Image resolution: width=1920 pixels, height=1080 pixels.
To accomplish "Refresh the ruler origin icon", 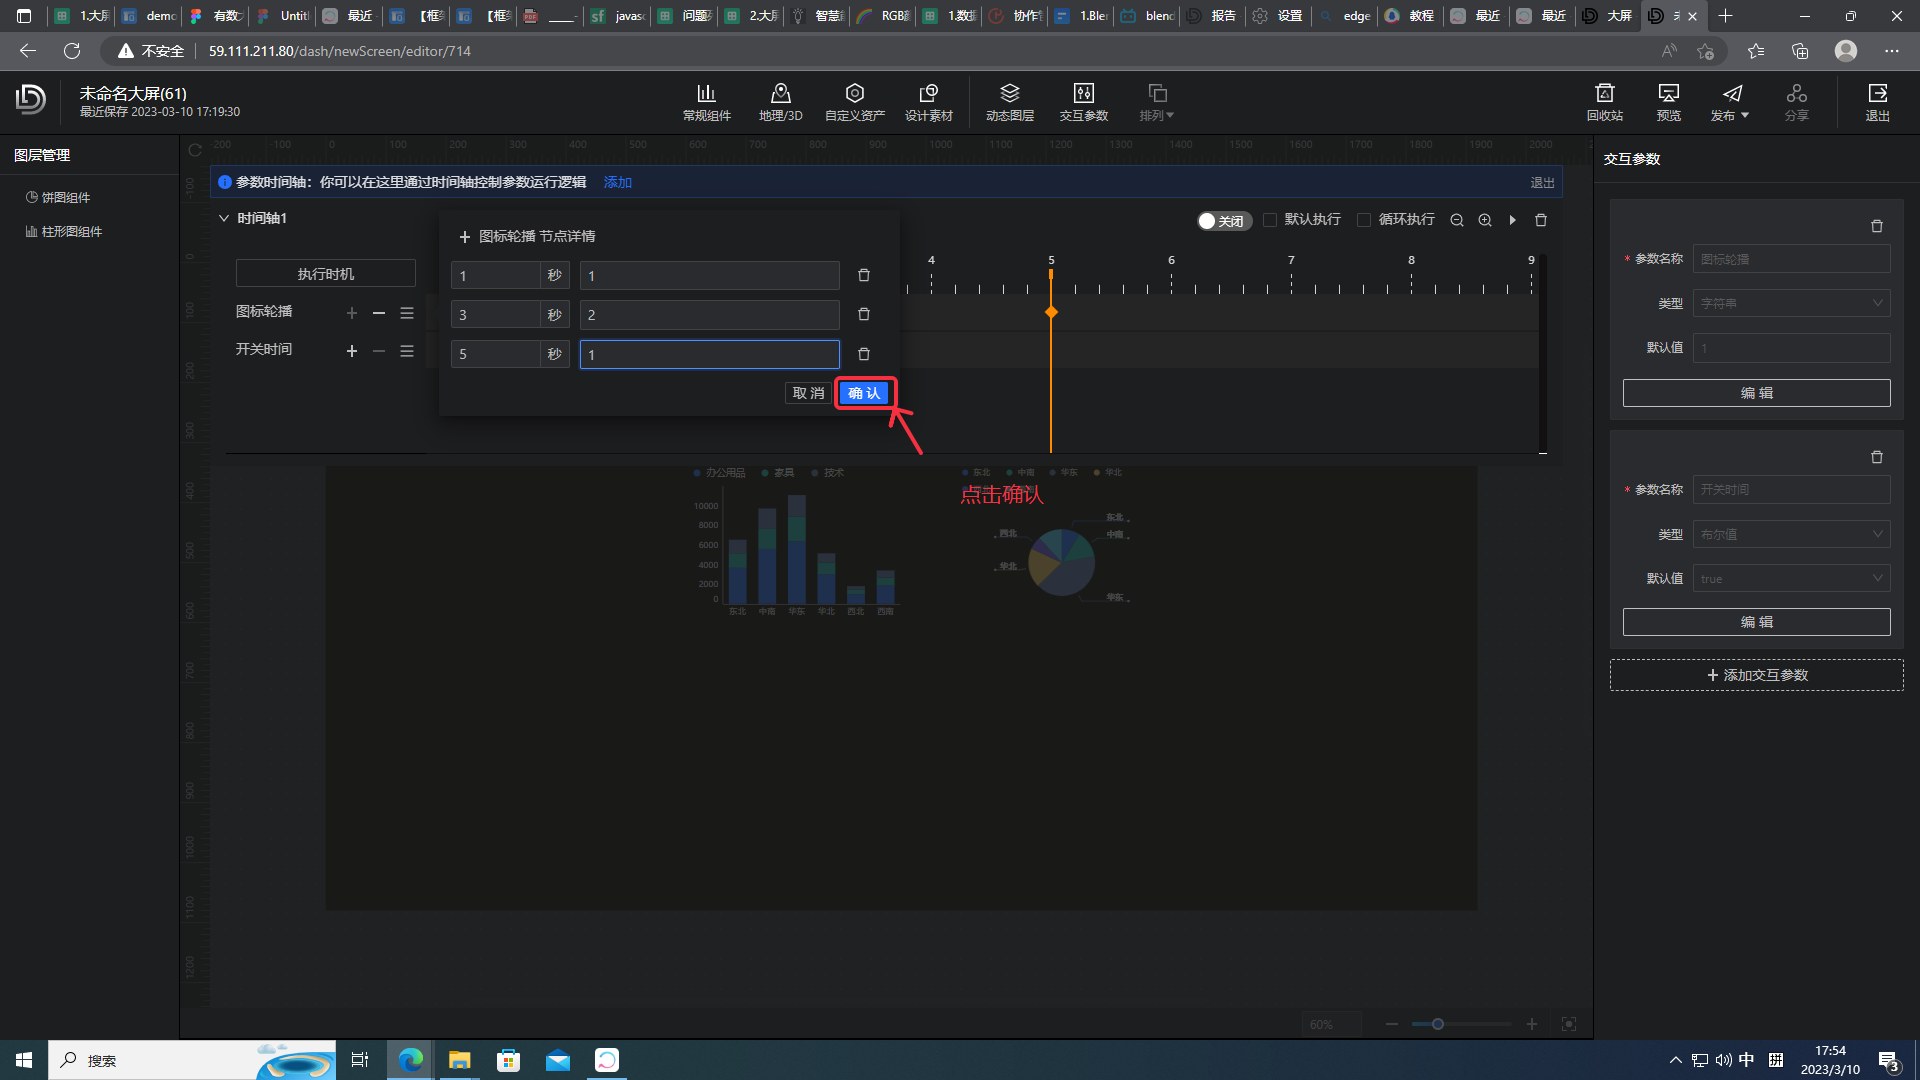I will click(x=195, y=150).
